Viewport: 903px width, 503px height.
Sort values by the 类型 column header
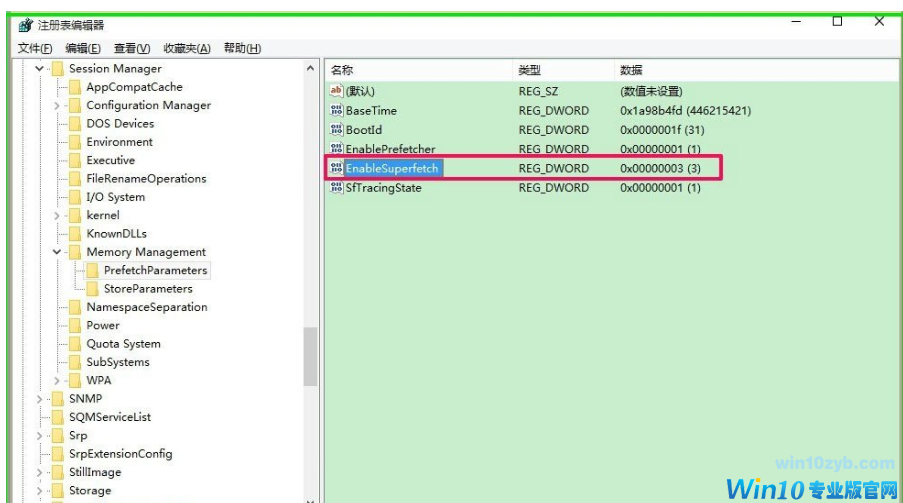[563, 70]
